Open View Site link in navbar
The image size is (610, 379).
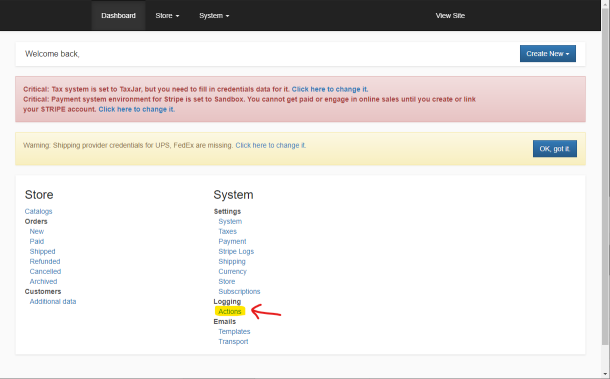tap(450, 16)
